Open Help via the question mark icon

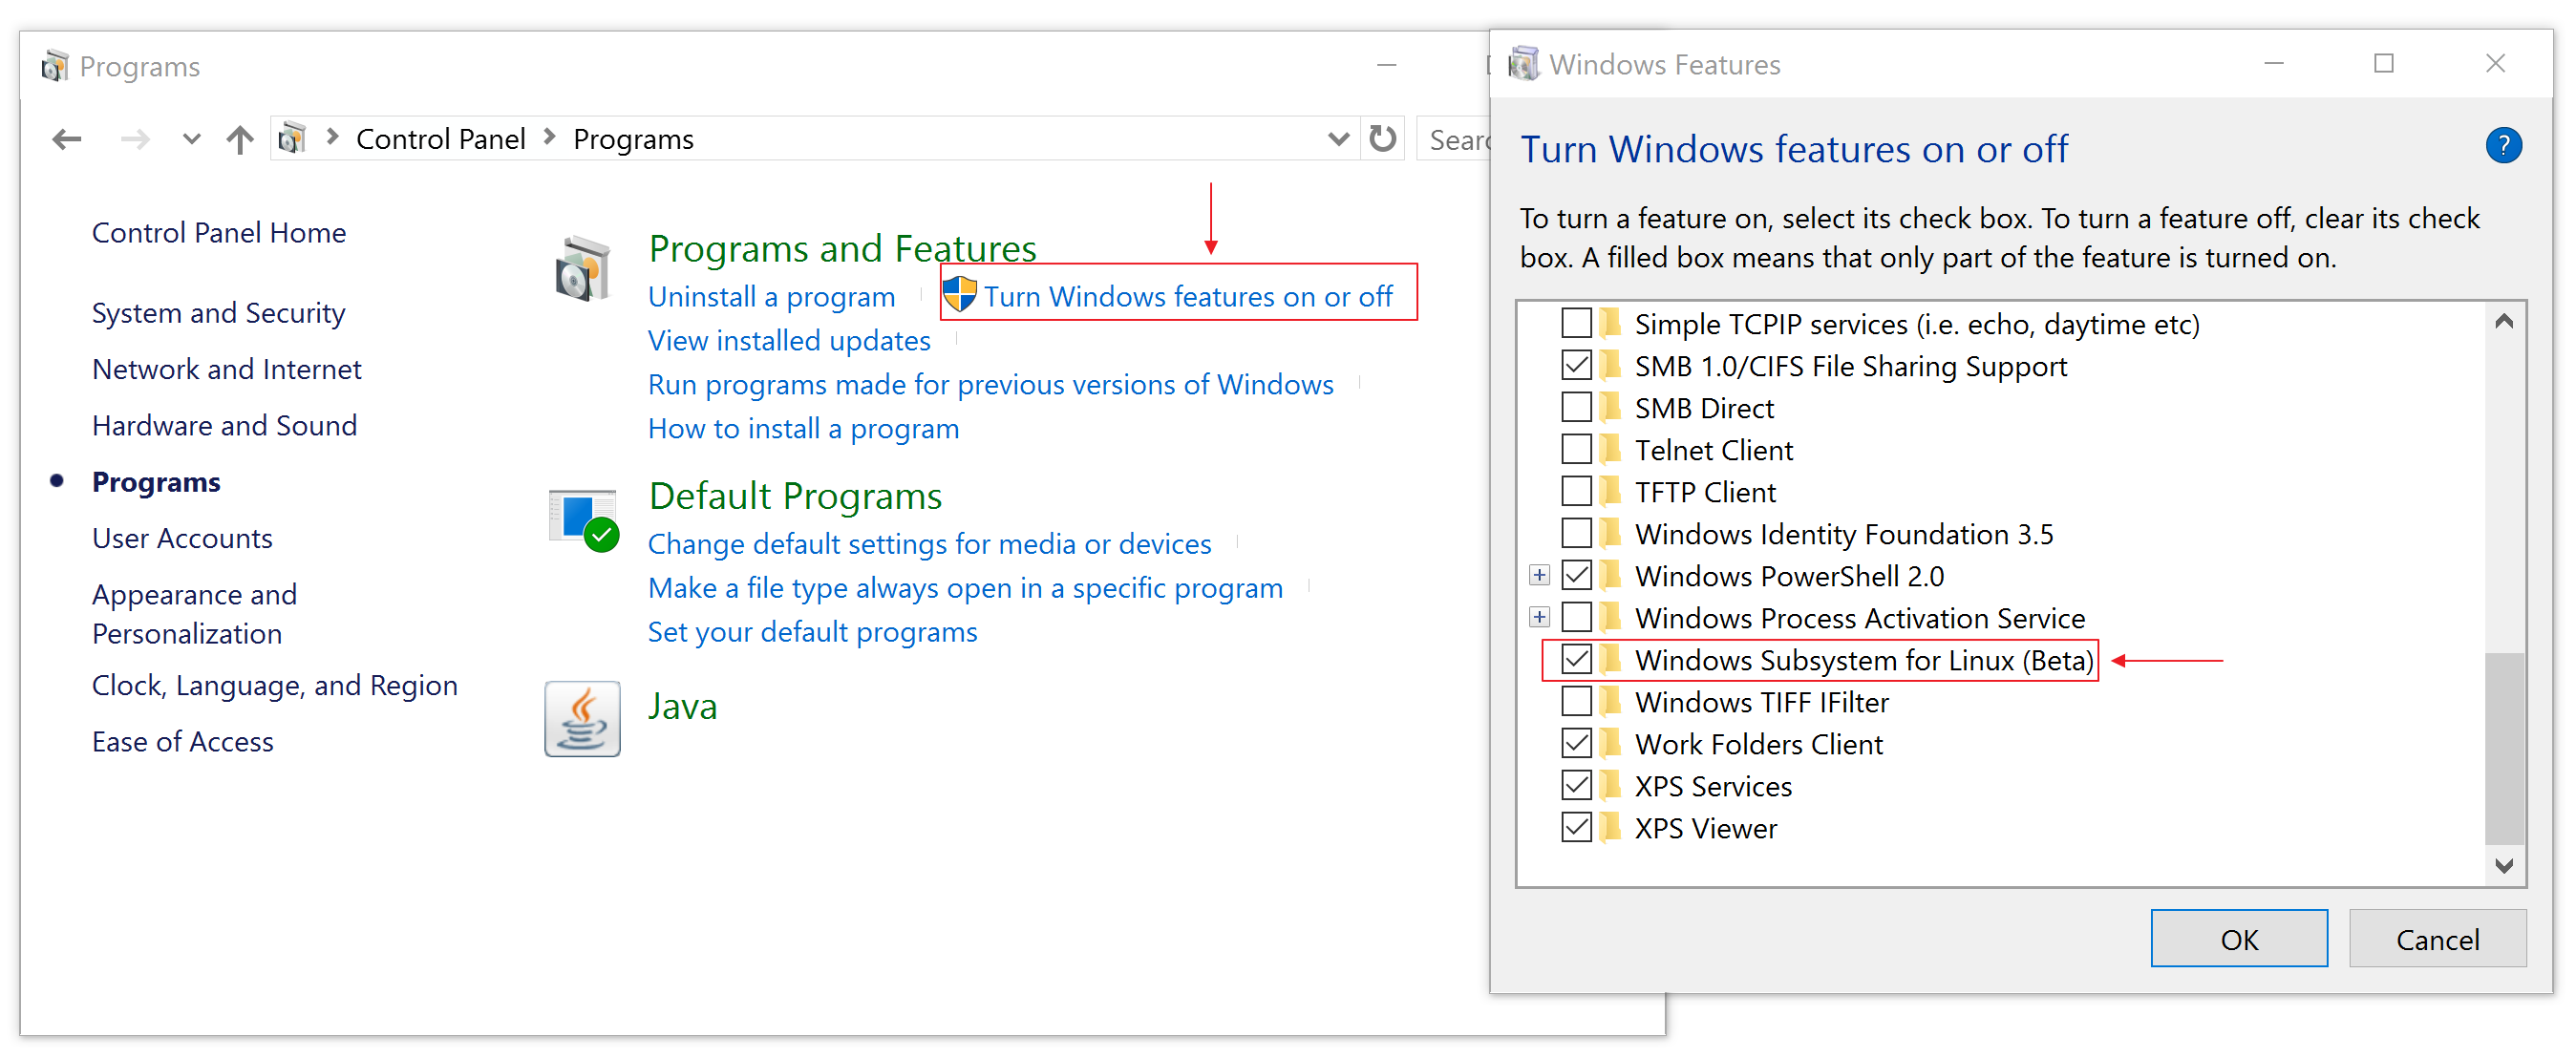(x=2505, y=146)
